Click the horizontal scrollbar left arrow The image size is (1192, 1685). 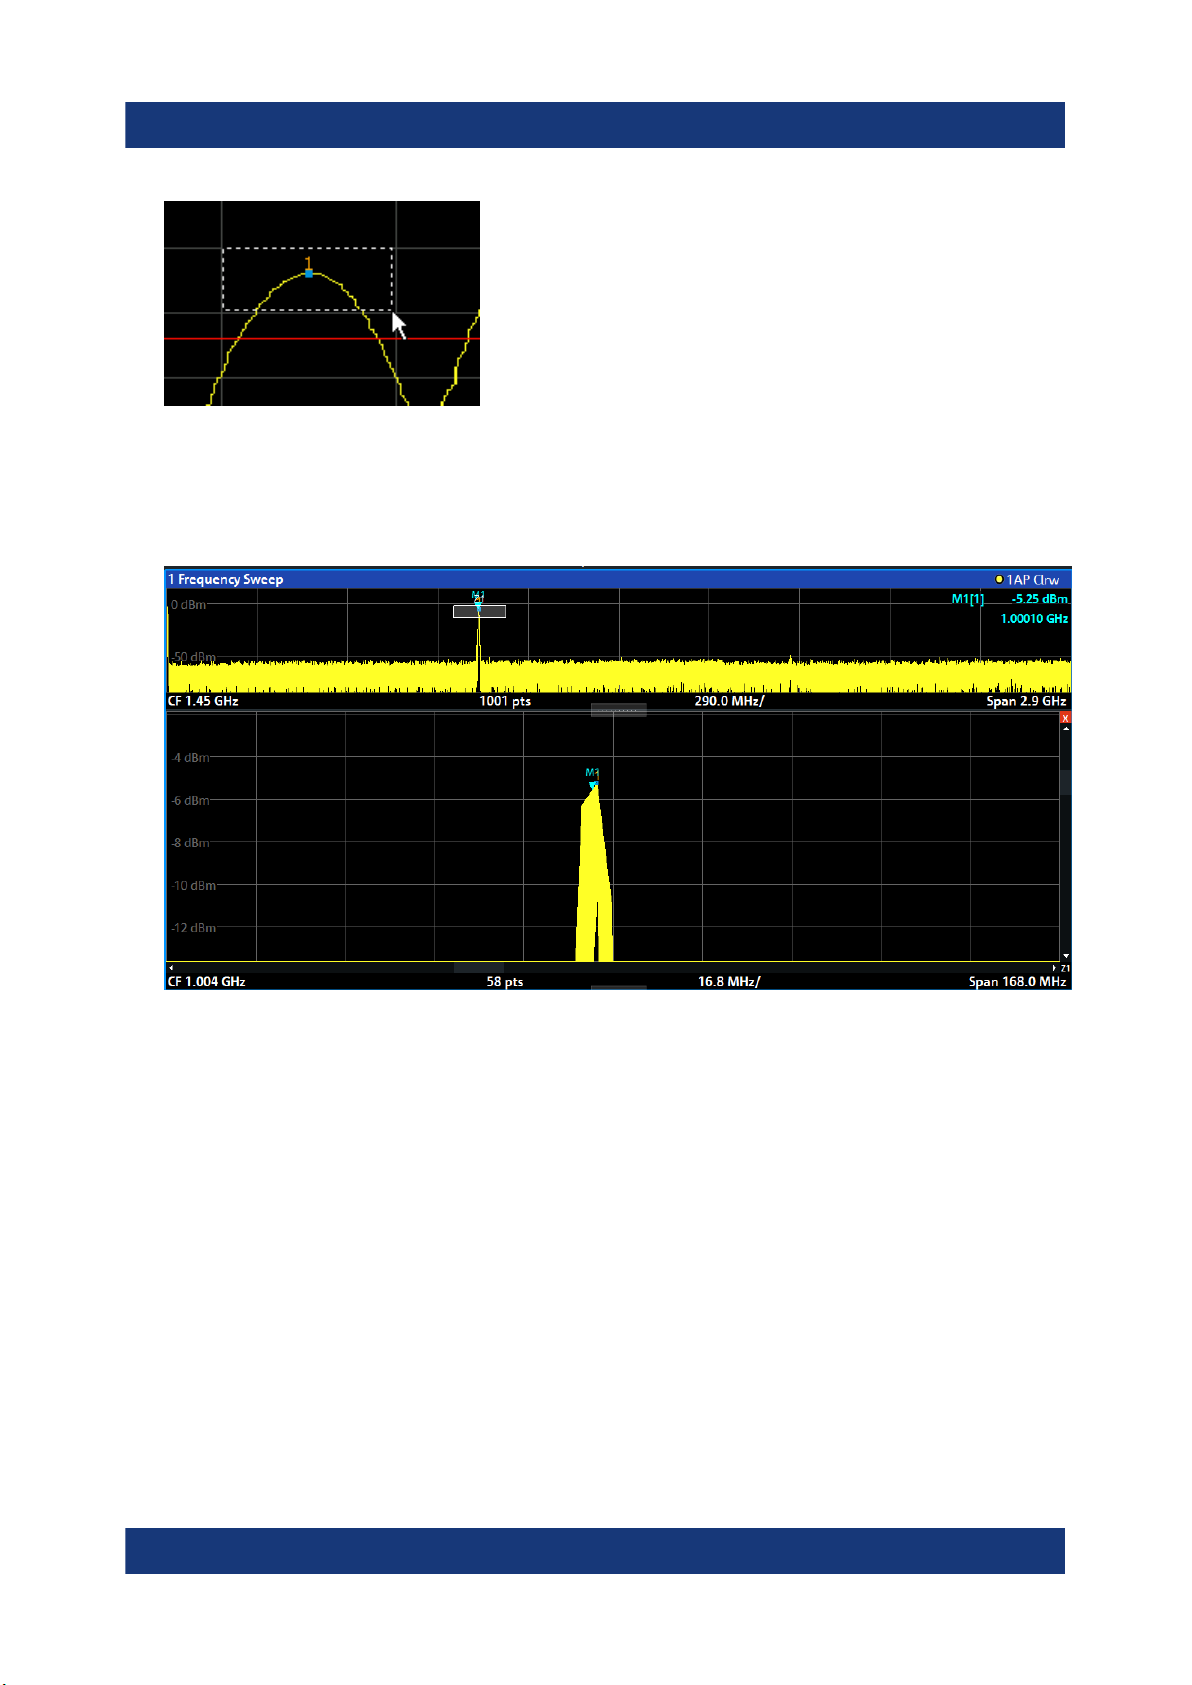tap(170, 968)
